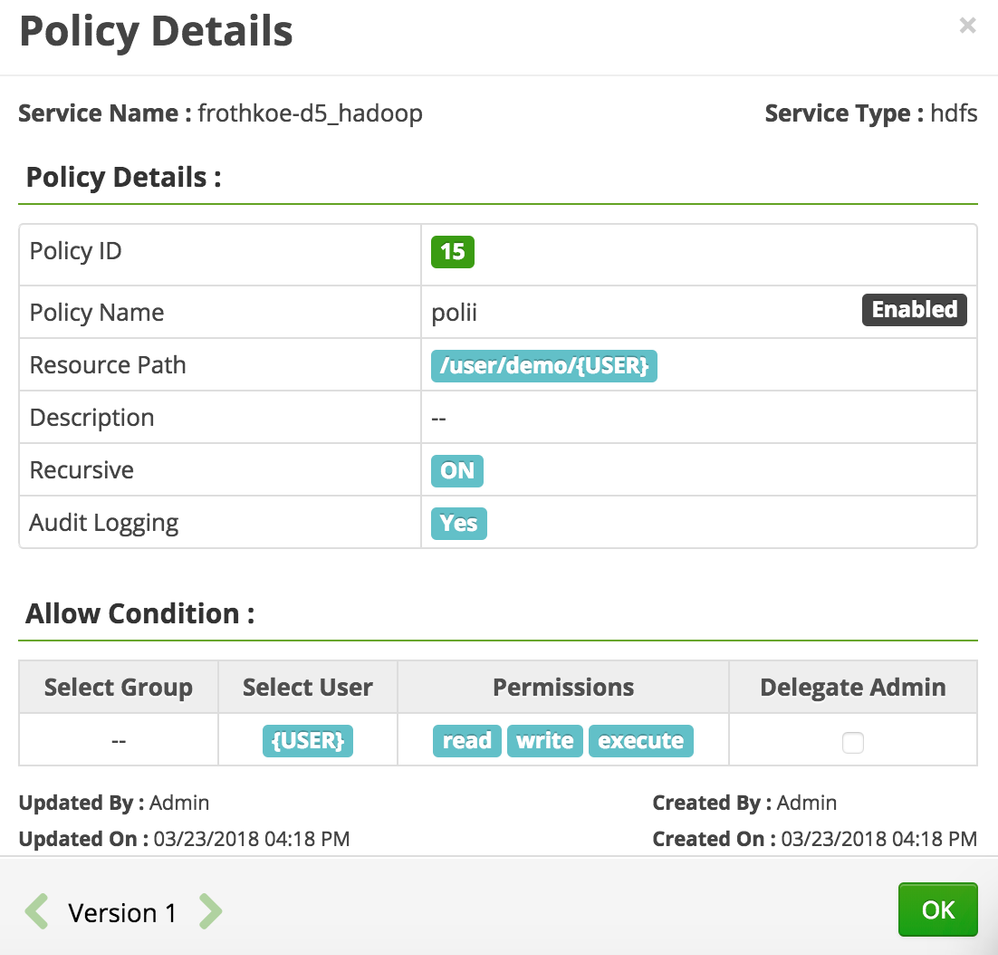This screenshot has width=998, height=955.
Task: Go to previous policy version arrow
Action: coord(37,911)
